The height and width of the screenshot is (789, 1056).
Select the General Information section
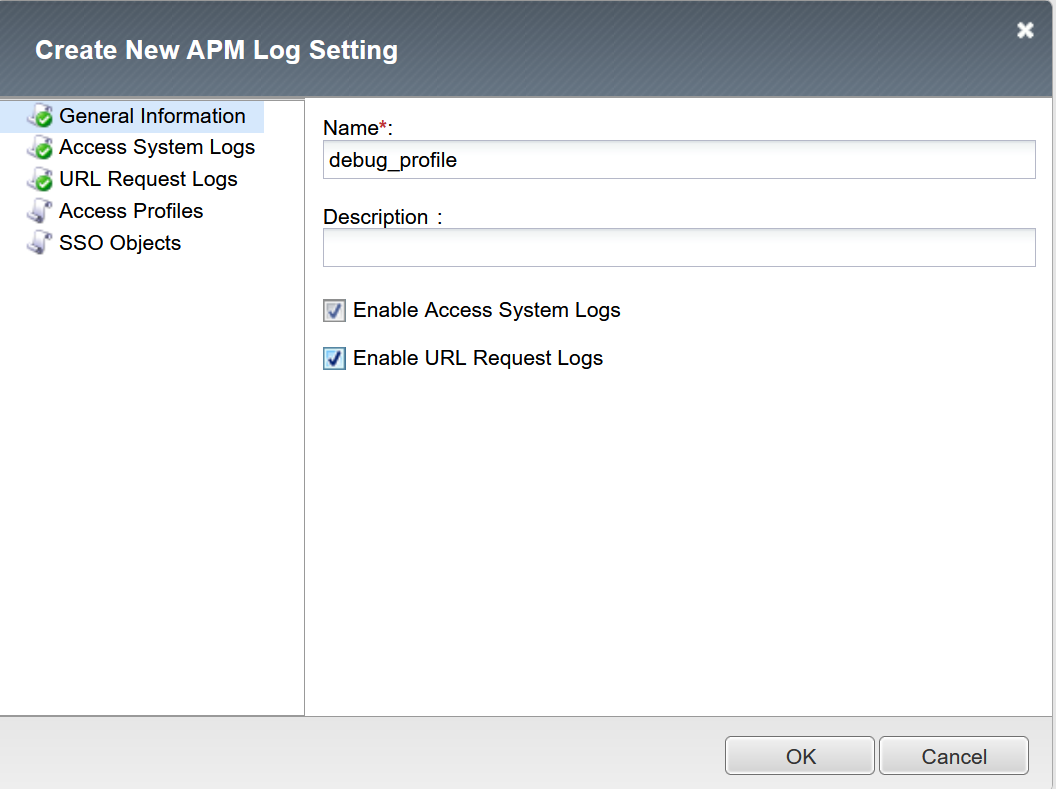152,116
